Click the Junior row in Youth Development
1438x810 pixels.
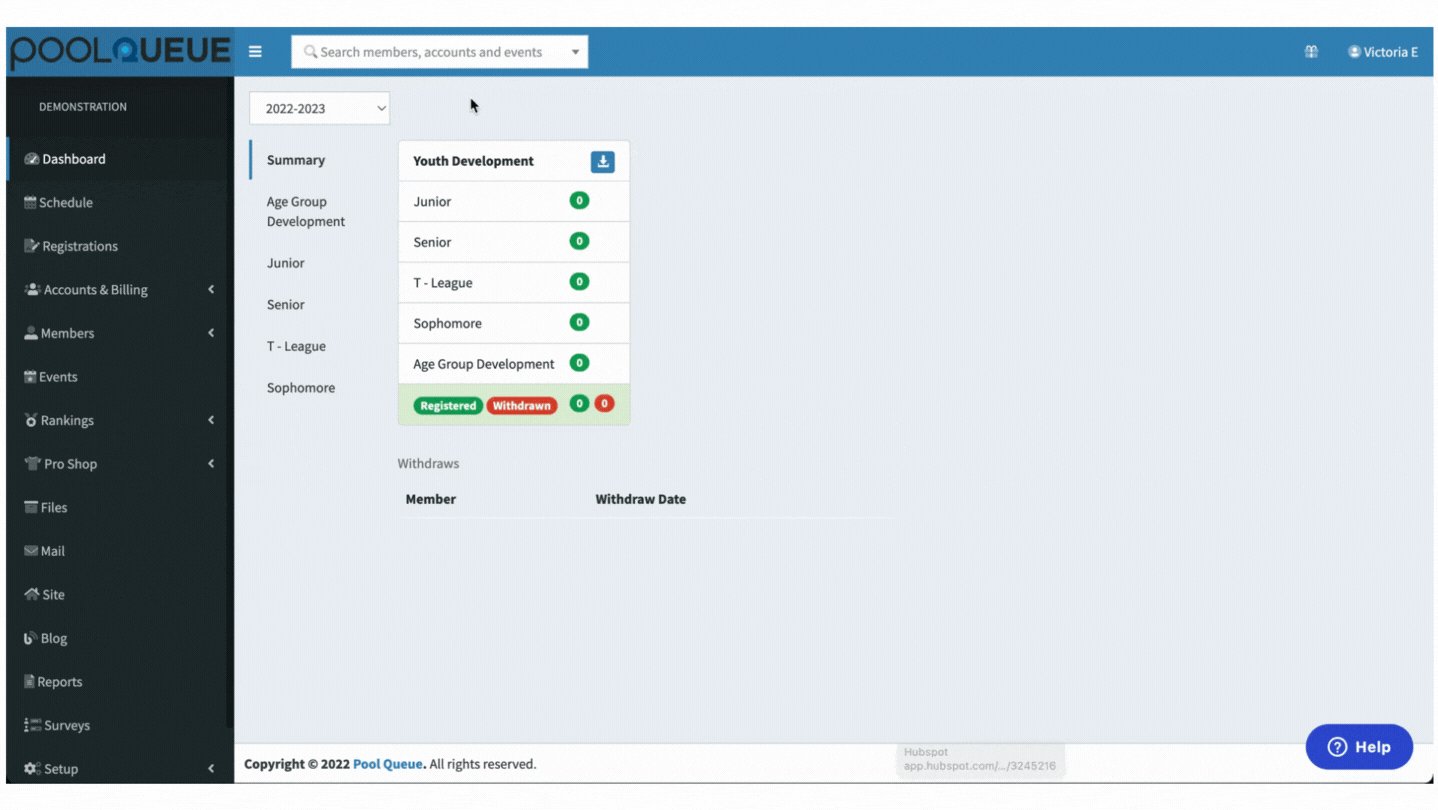tap(514, 201)
